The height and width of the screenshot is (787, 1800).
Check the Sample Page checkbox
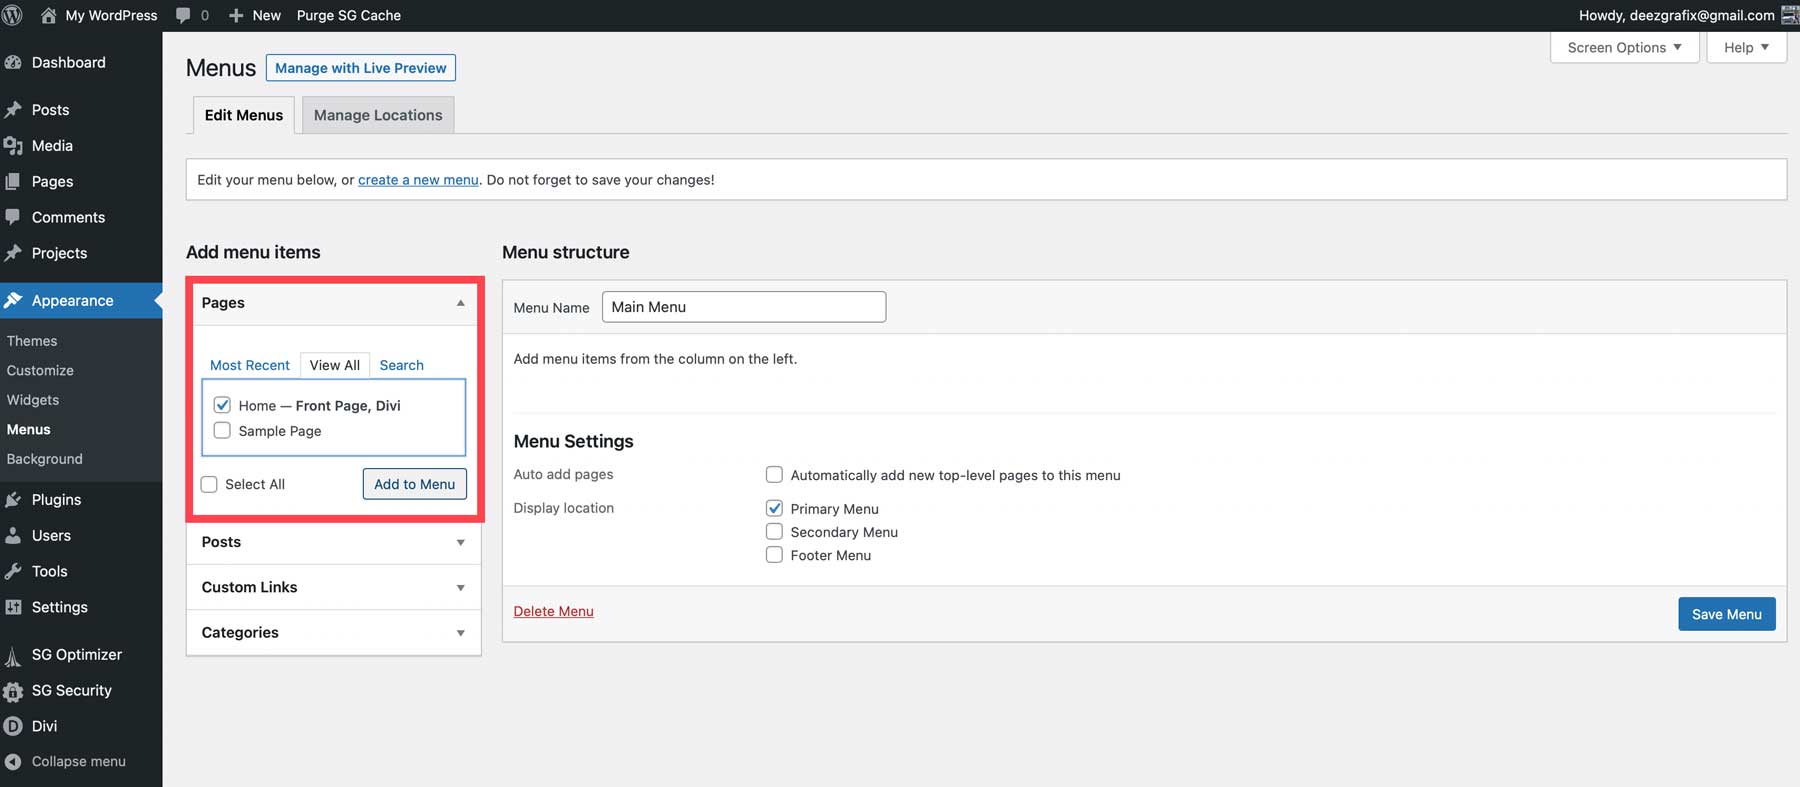(222, 430)
